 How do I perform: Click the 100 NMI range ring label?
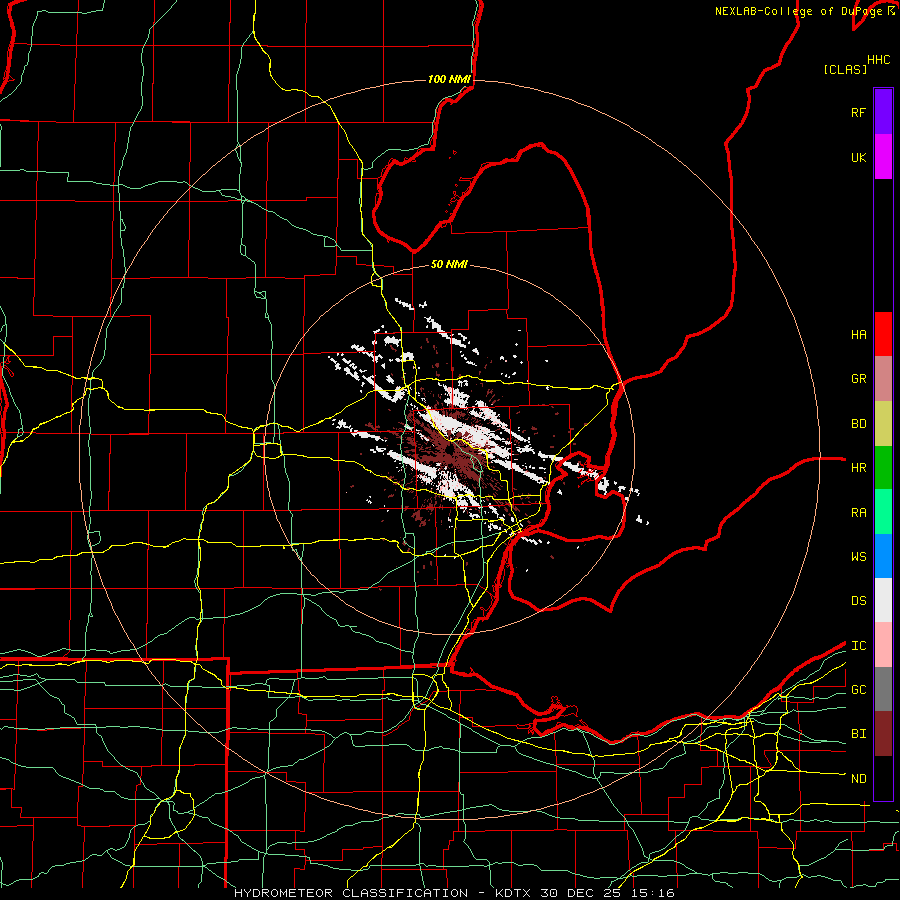449,79
